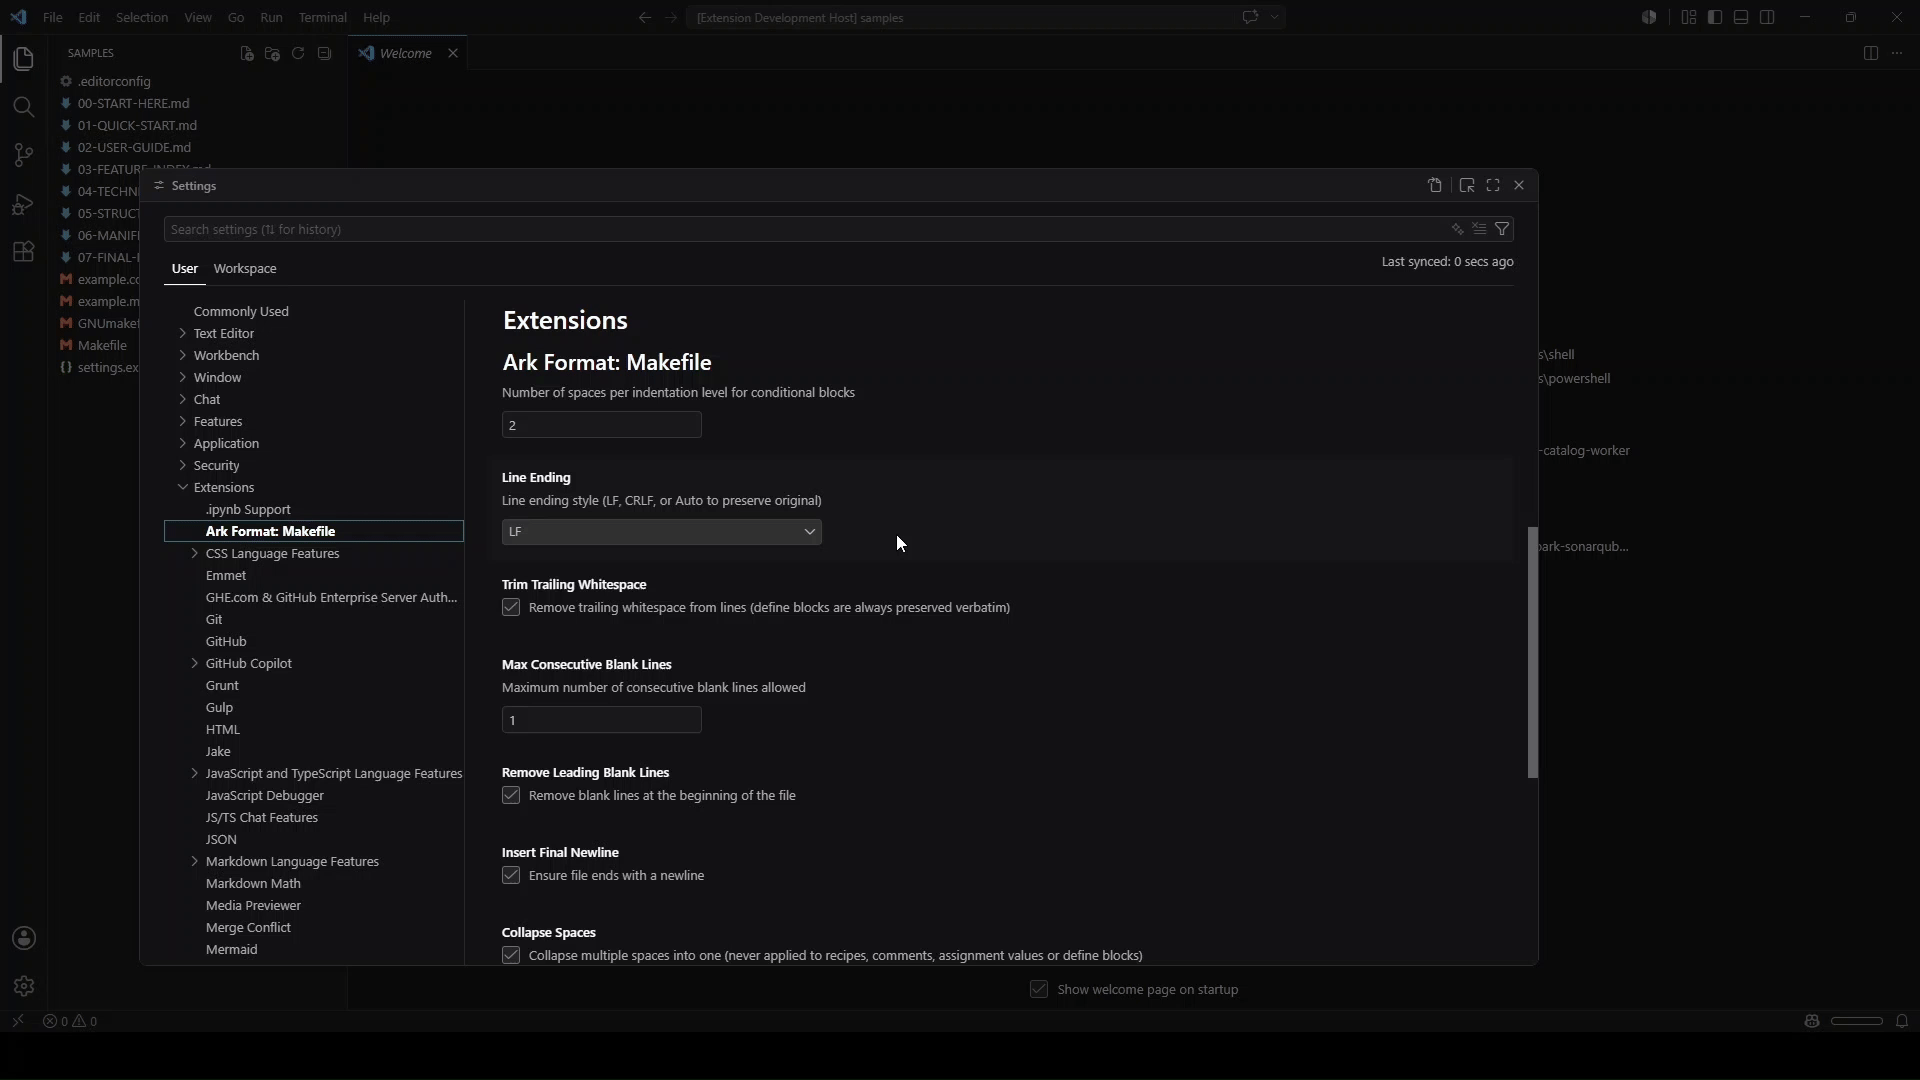The width and height of the screenshot is (1920, 1080).
Task: Open remote window indicator in status bar
Action: pos(17,1021)
